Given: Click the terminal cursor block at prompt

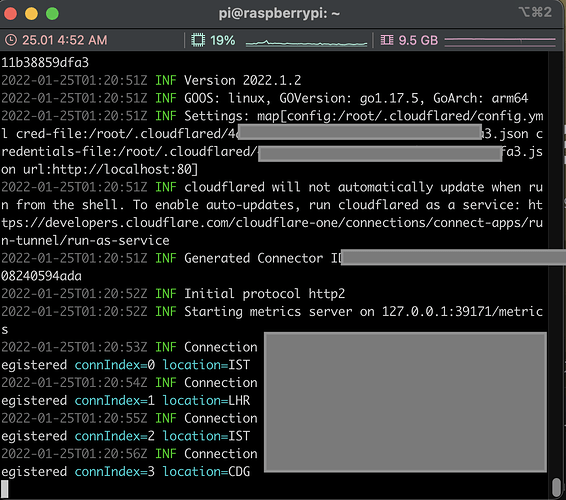Looking at the screenshot, I should (5, 489).
